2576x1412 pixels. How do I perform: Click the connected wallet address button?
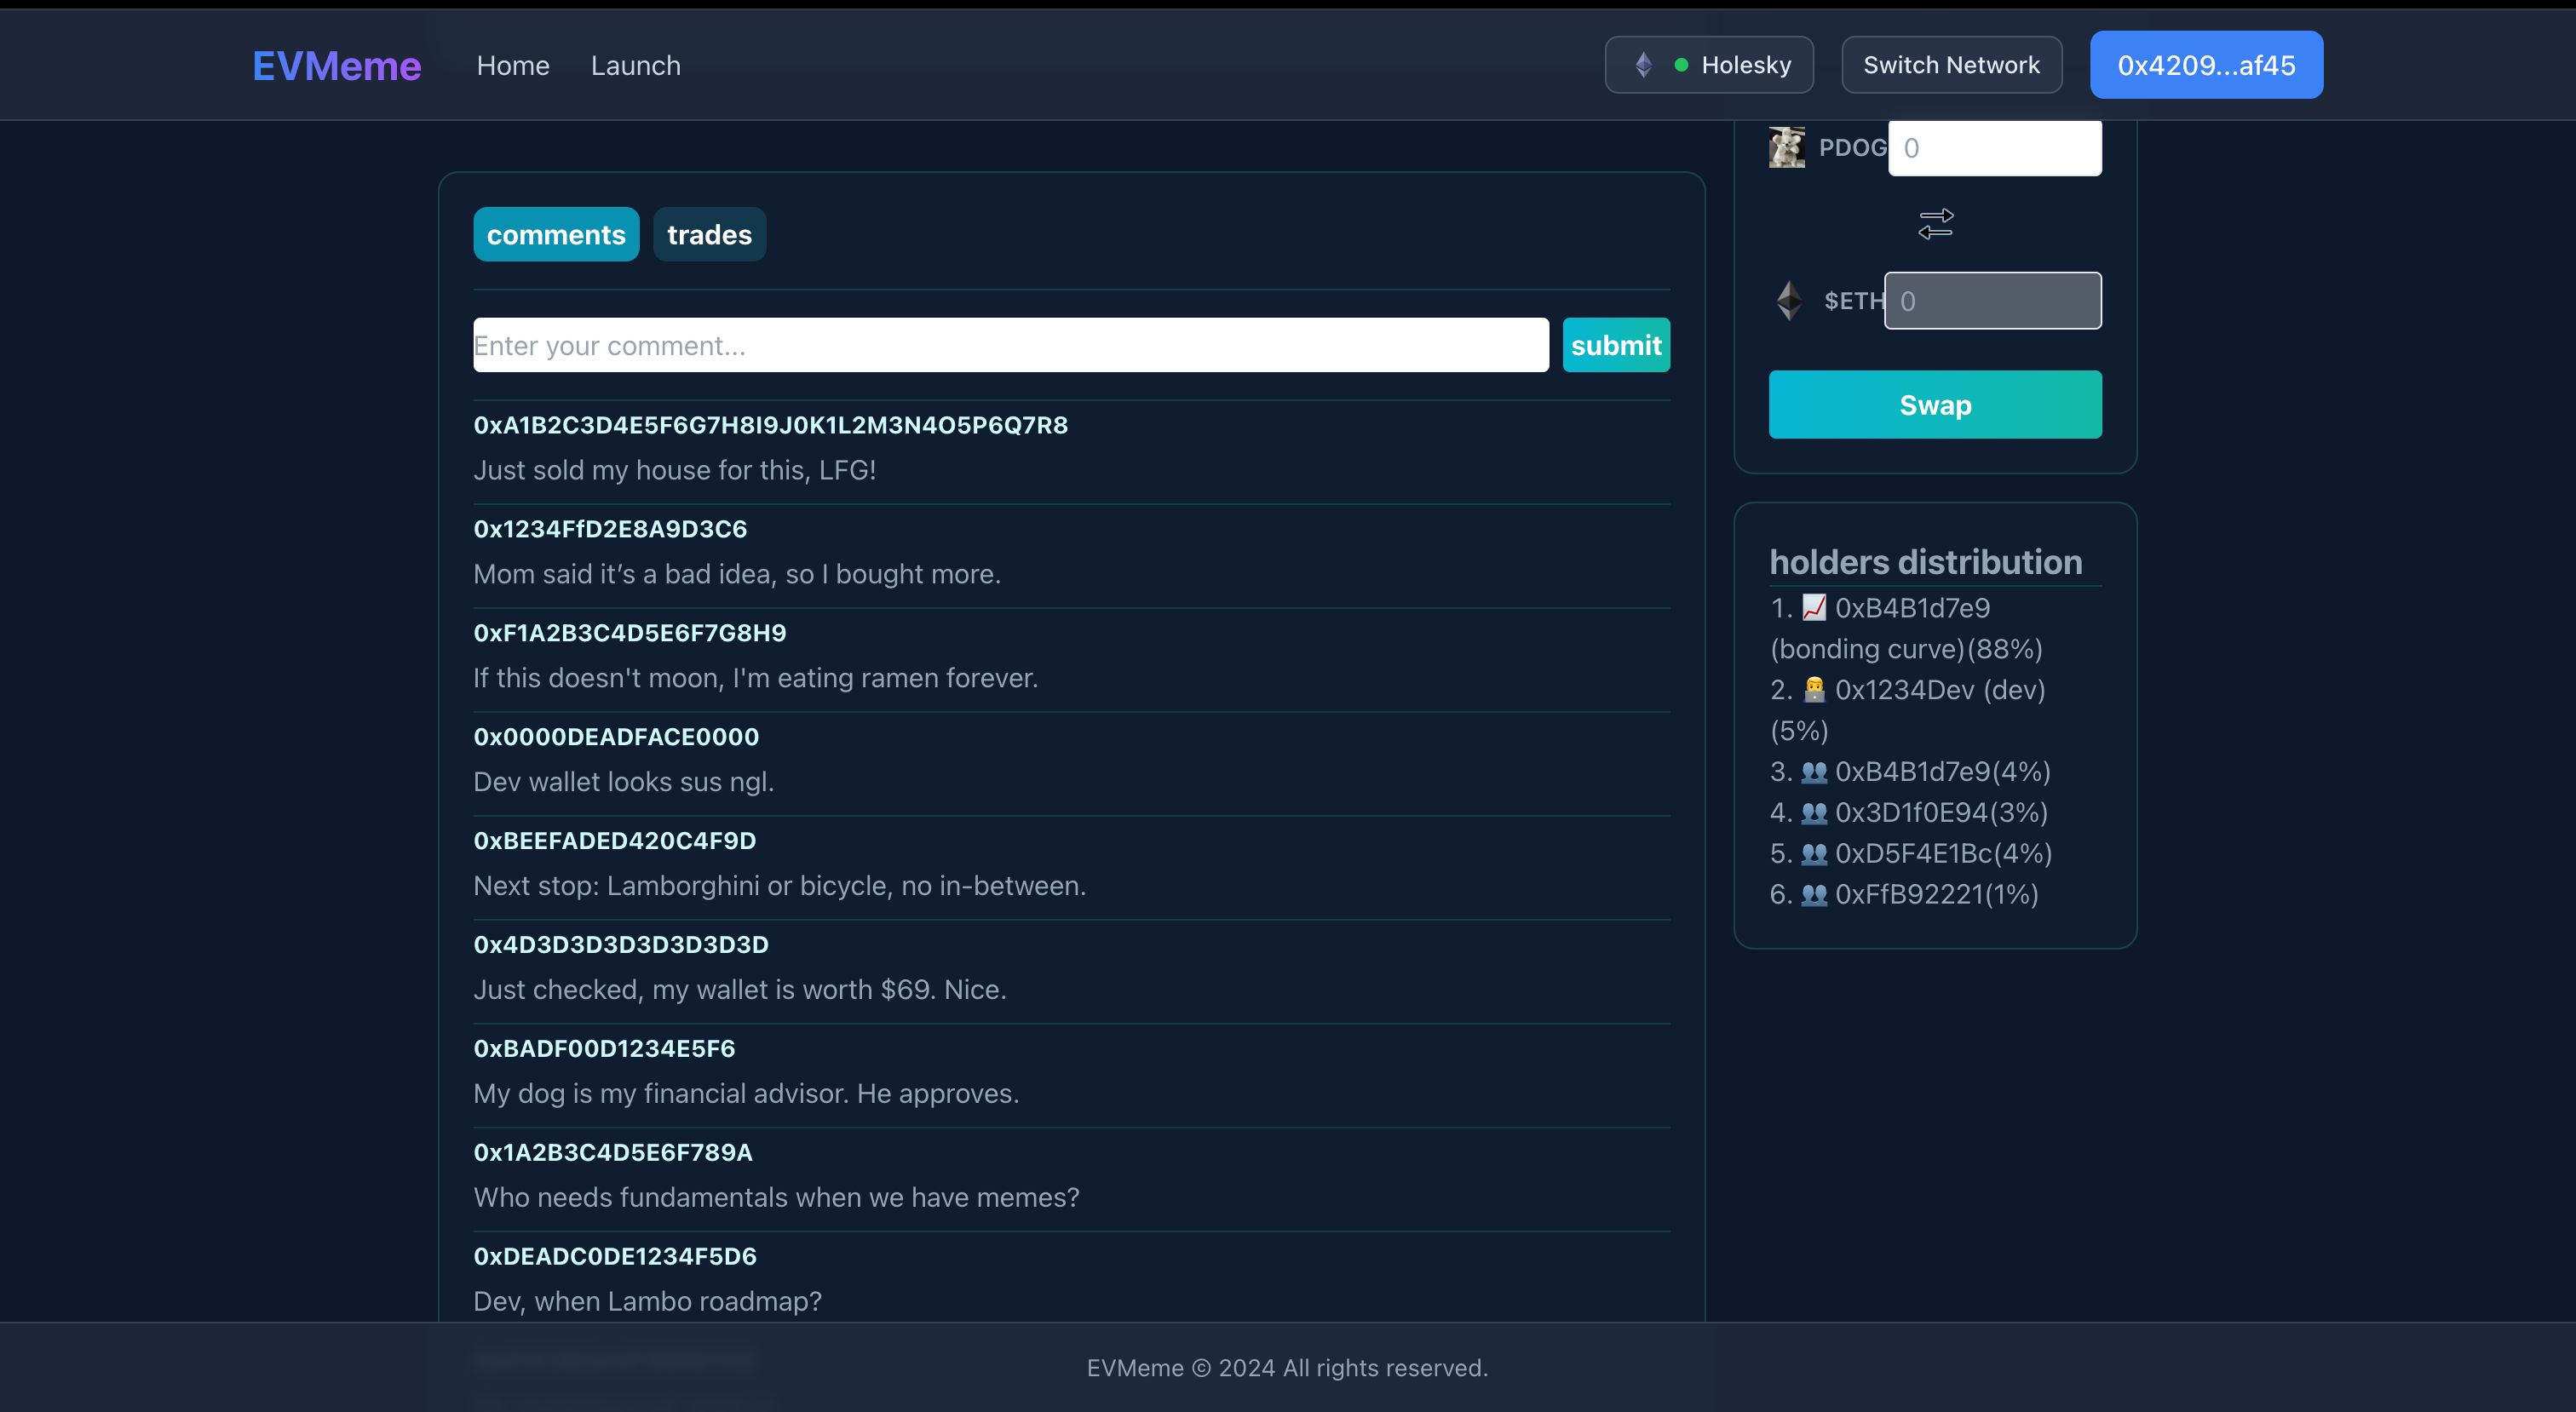2207,65
